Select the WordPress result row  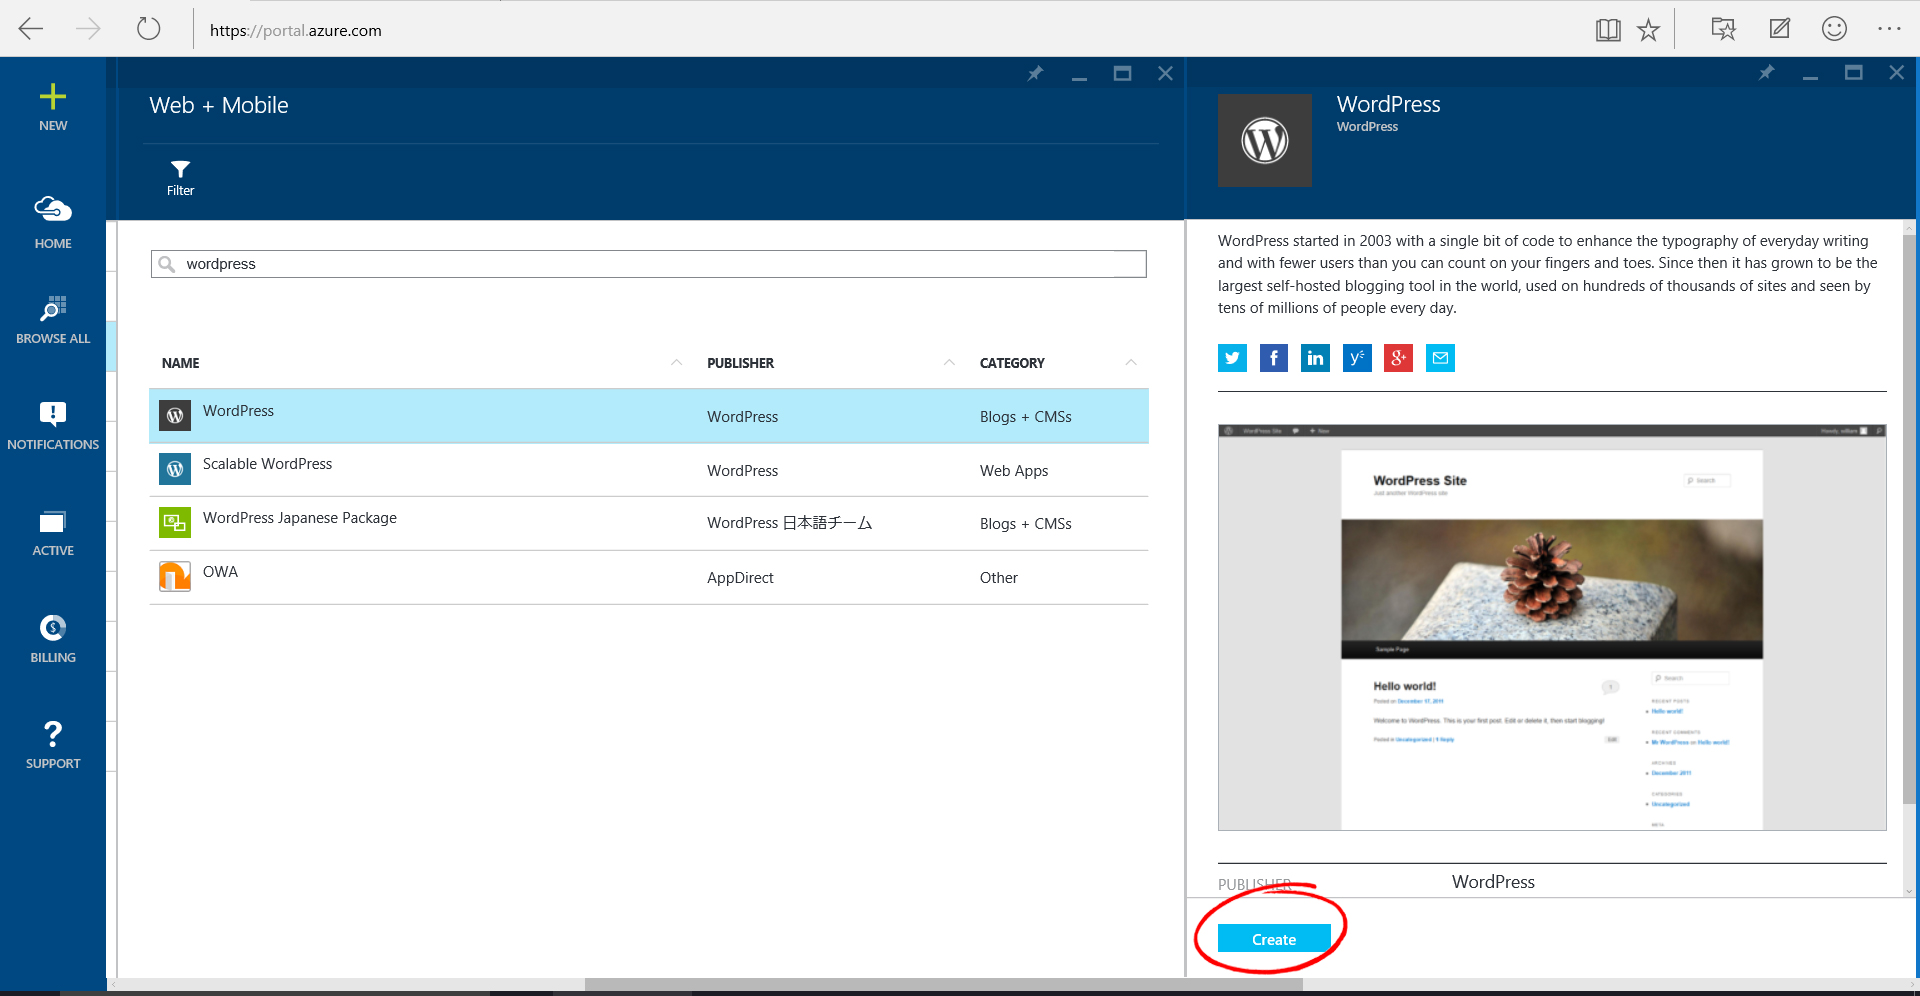coord(649,416)
